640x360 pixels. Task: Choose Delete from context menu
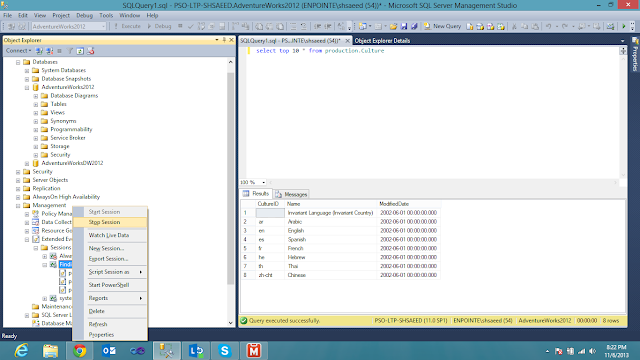[110, 311]
